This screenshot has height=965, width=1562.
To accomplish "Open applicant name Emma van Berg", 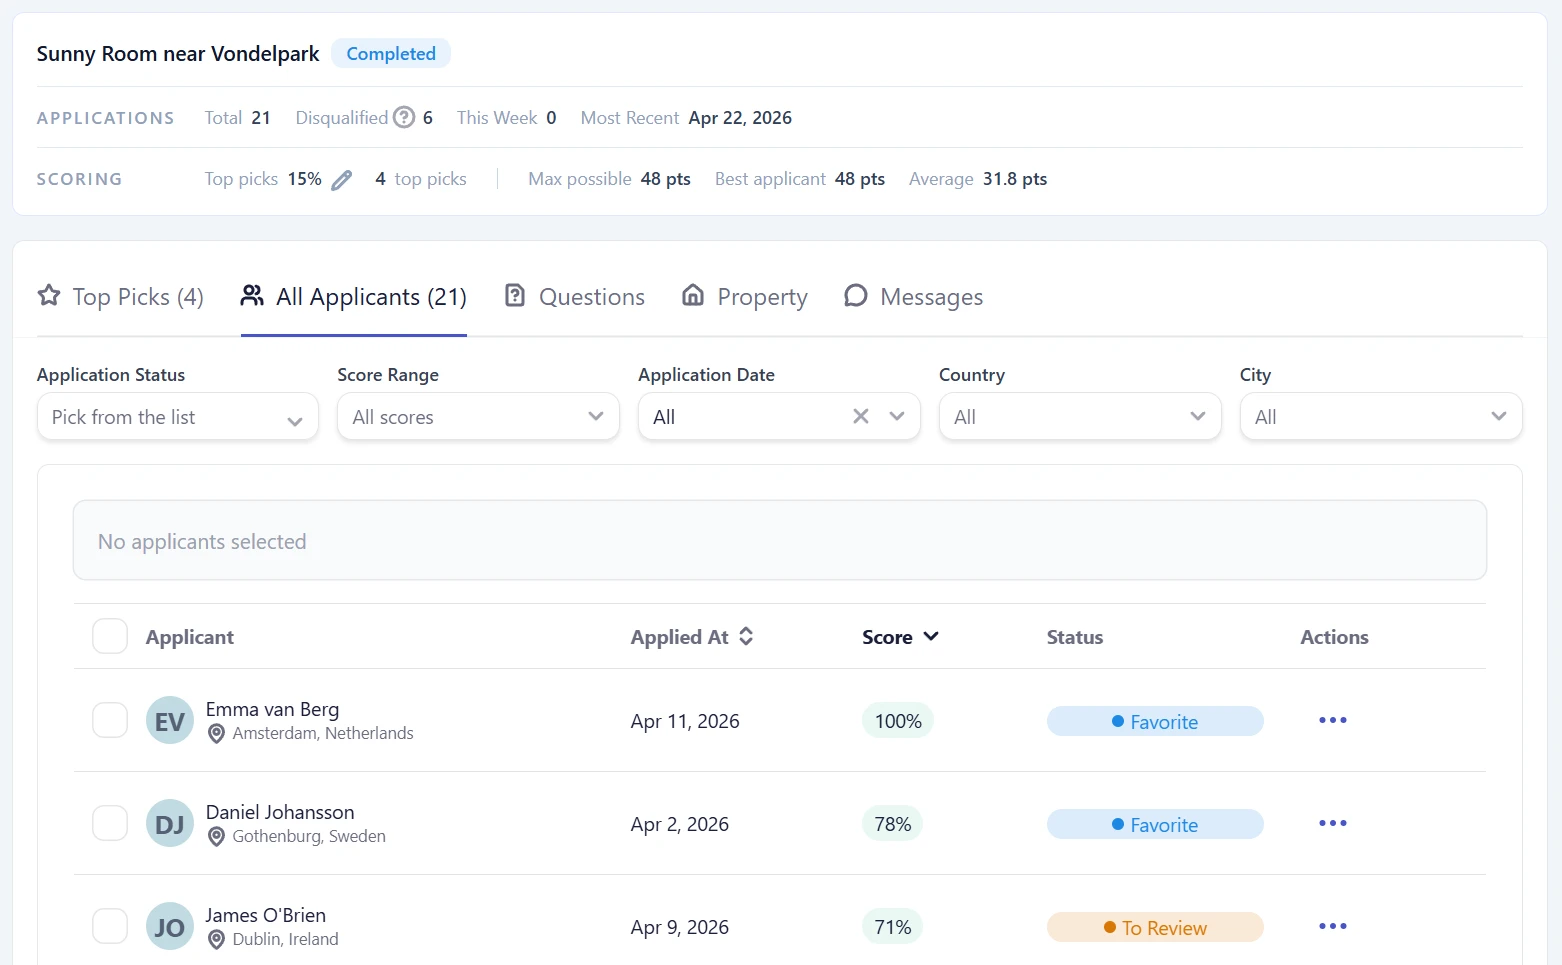I will click(272, 709).
